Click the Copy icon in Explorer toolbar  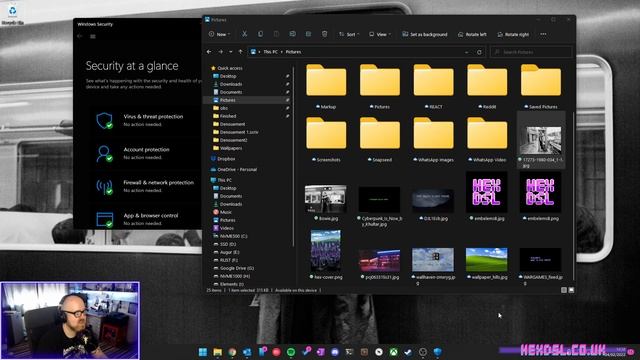(260, 34)
